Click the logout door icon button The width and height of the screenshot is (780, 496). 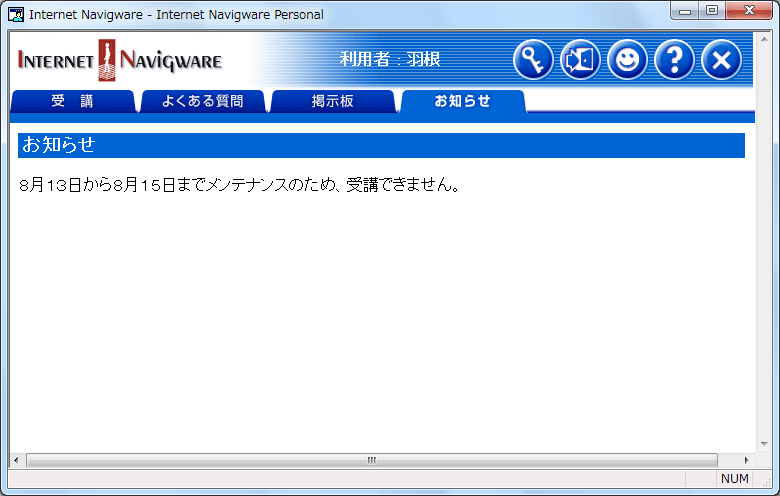point(580,60)
